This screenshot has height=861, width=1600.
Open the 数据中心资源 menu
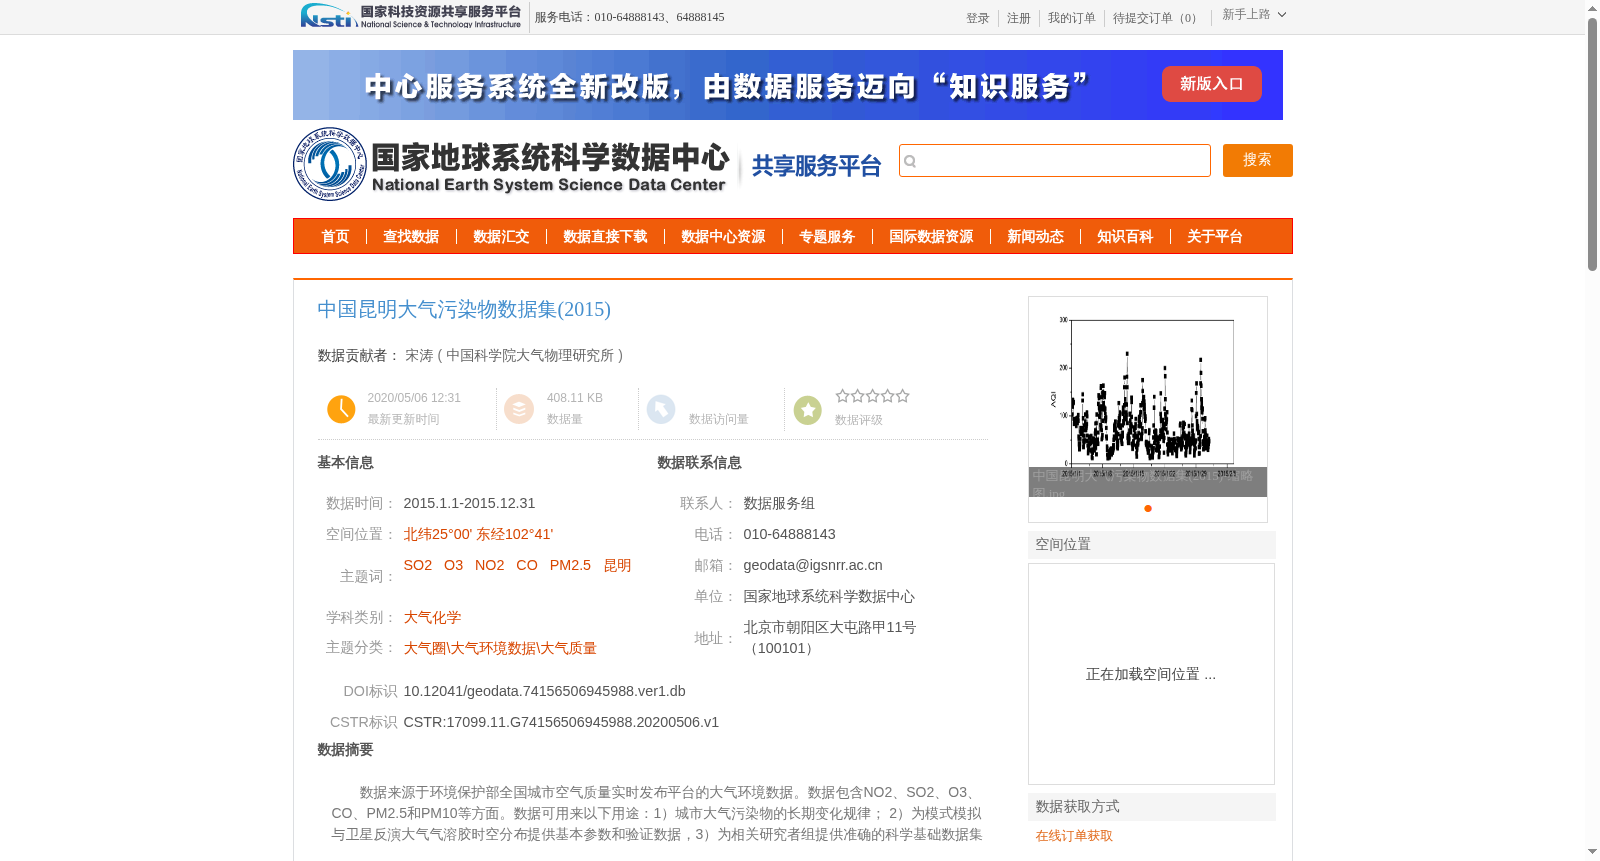coord(723,236)
